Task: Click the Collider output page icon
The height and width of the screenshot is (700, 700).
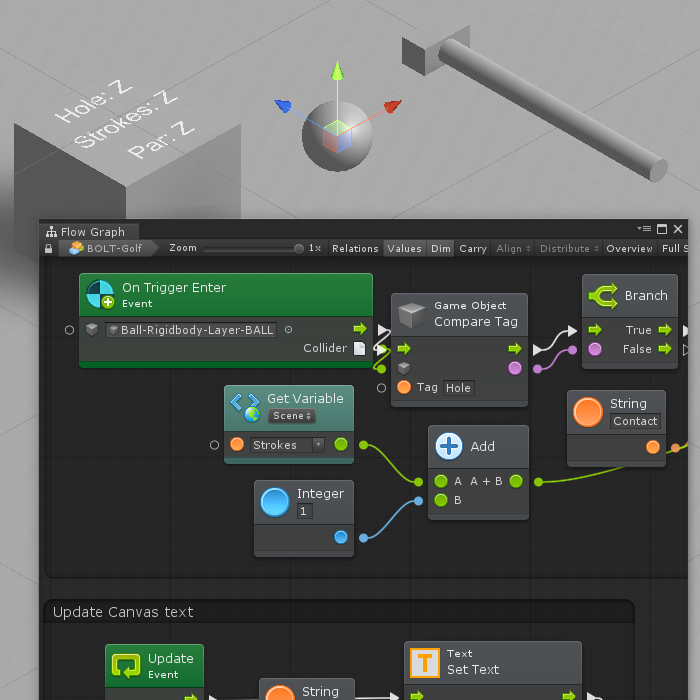Action: [359, 348]
